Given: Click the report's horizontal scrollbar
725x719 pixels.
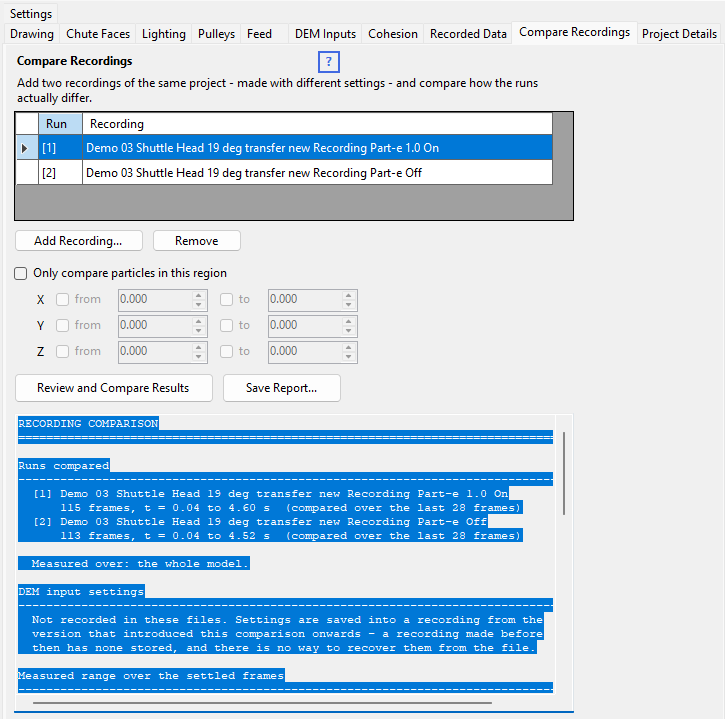Looking at the screenshot, I should [x=262, y=703].
